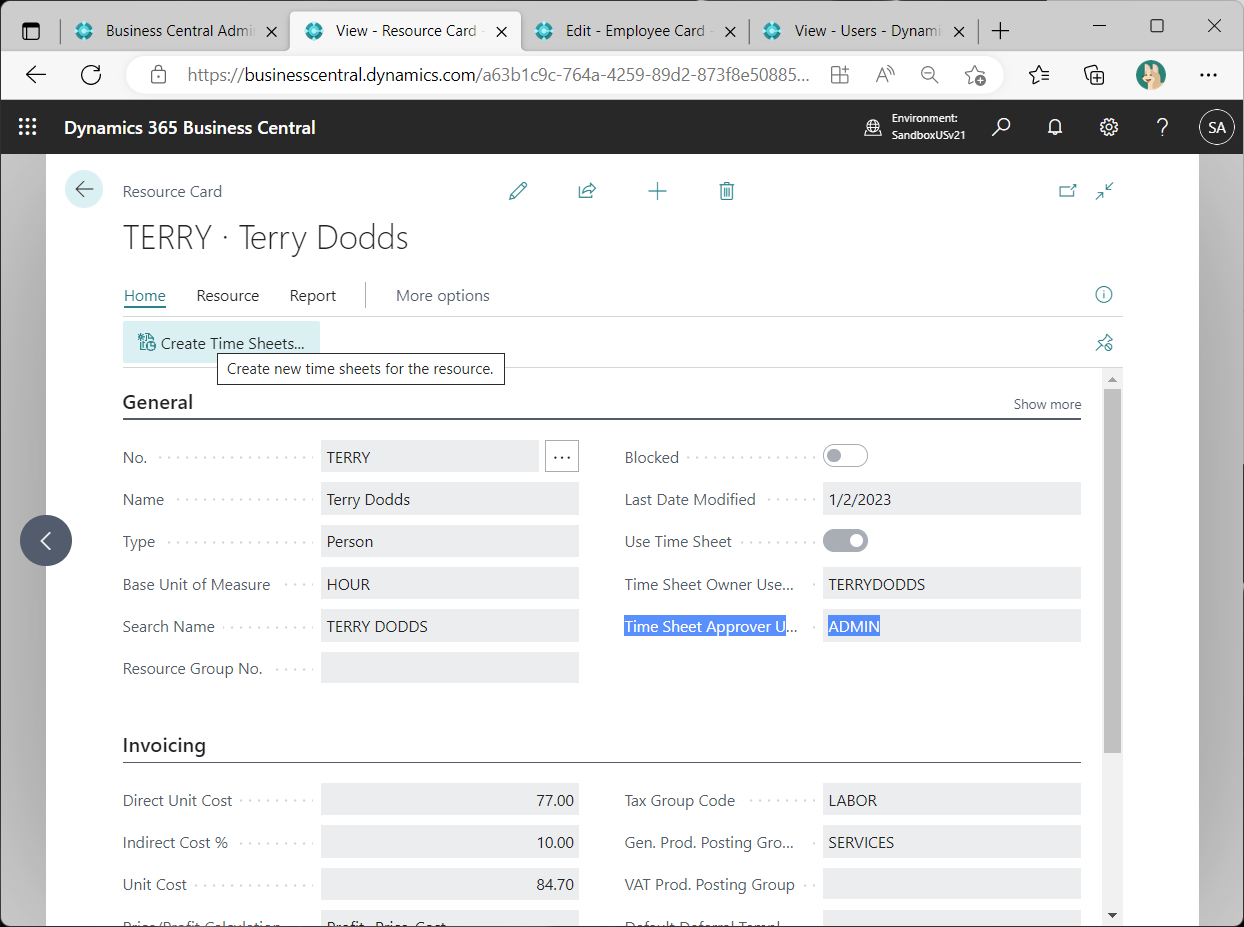Click the Time Sheet Approver field containing ADMIN
This screenshot has width=1244, height=927.
click(950, 626)
